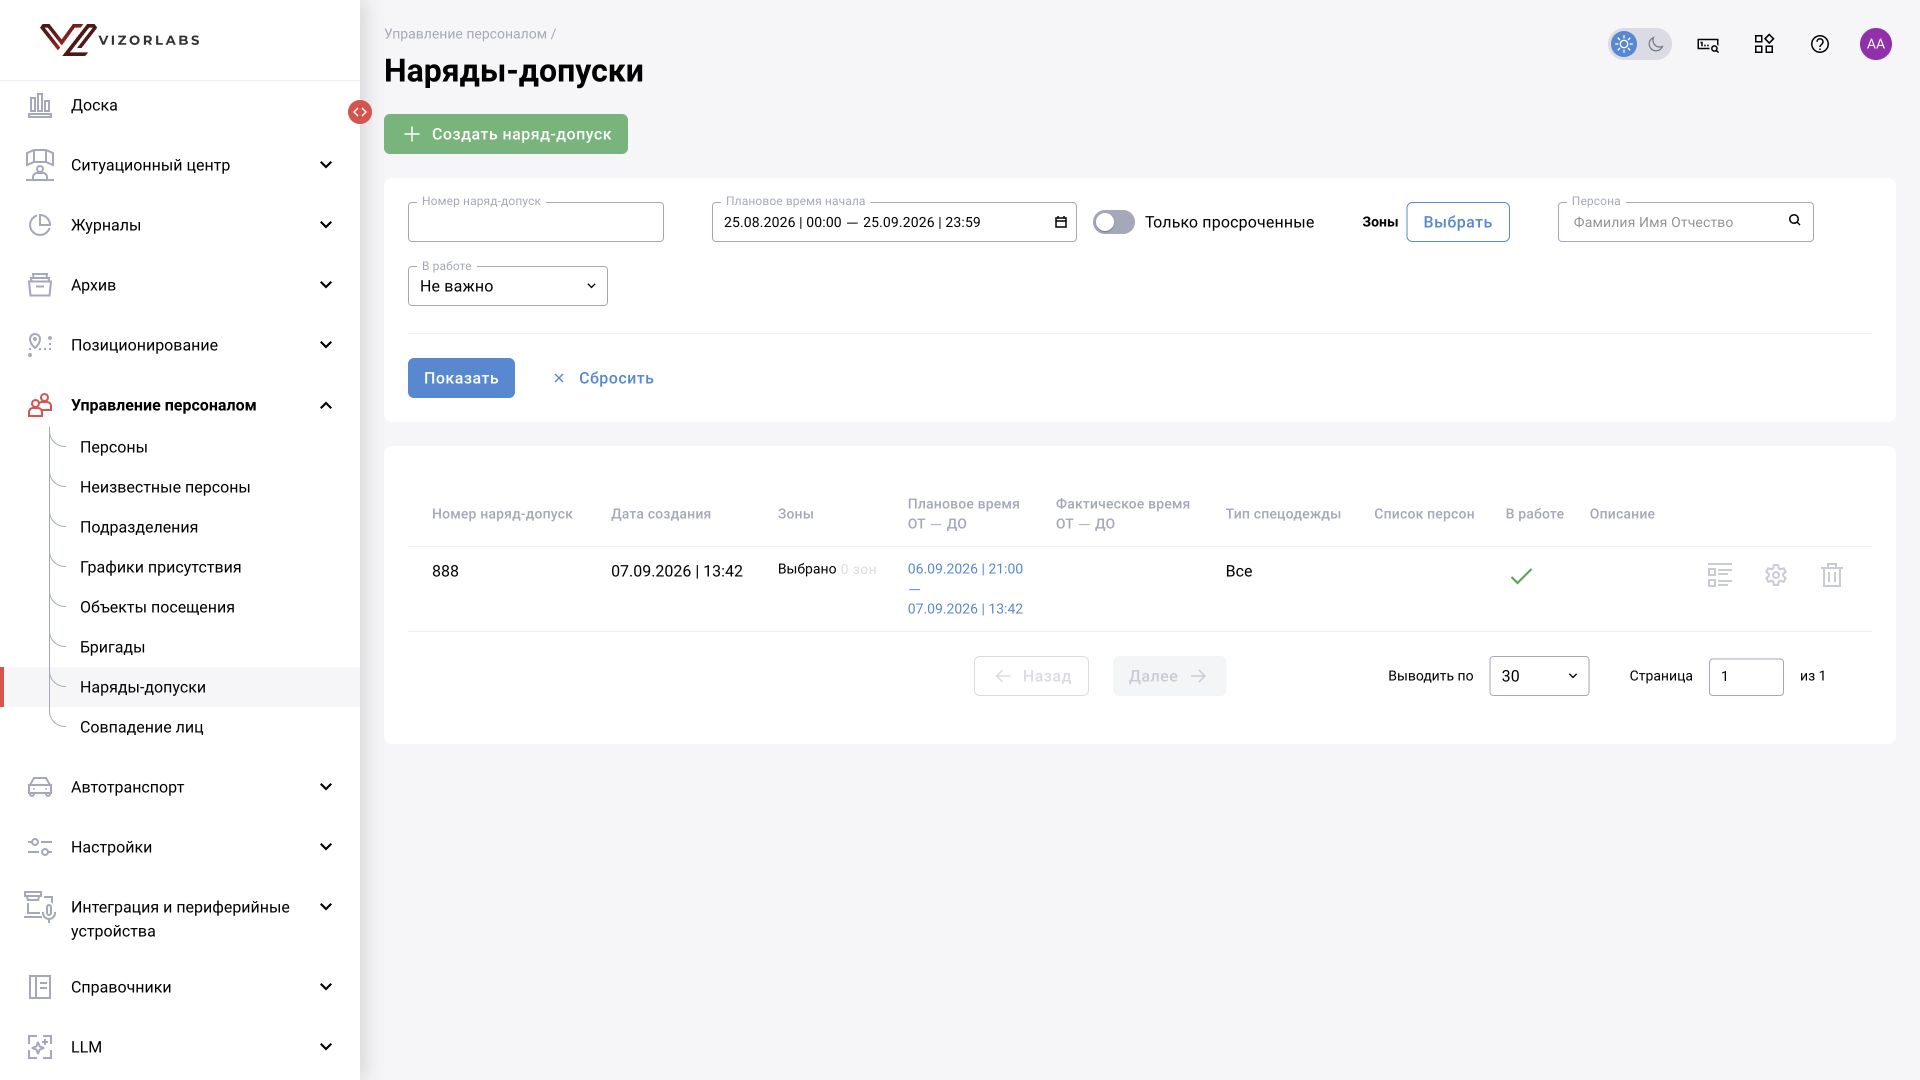Open the В работе dropdown

[x=508, y=286]
